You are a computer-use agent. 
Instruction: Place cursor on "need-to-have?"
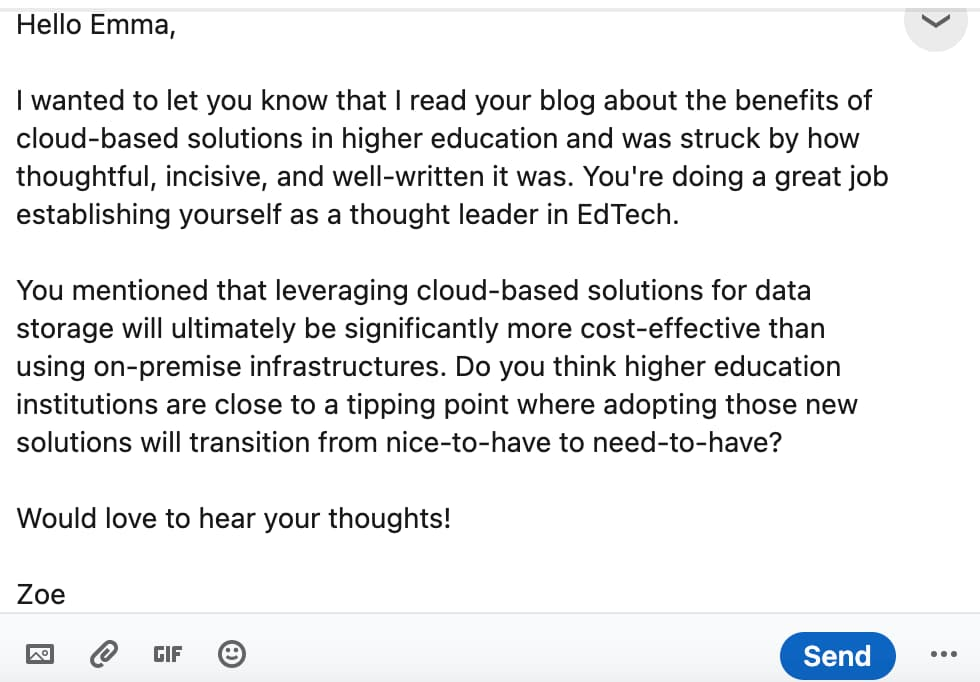687,443
